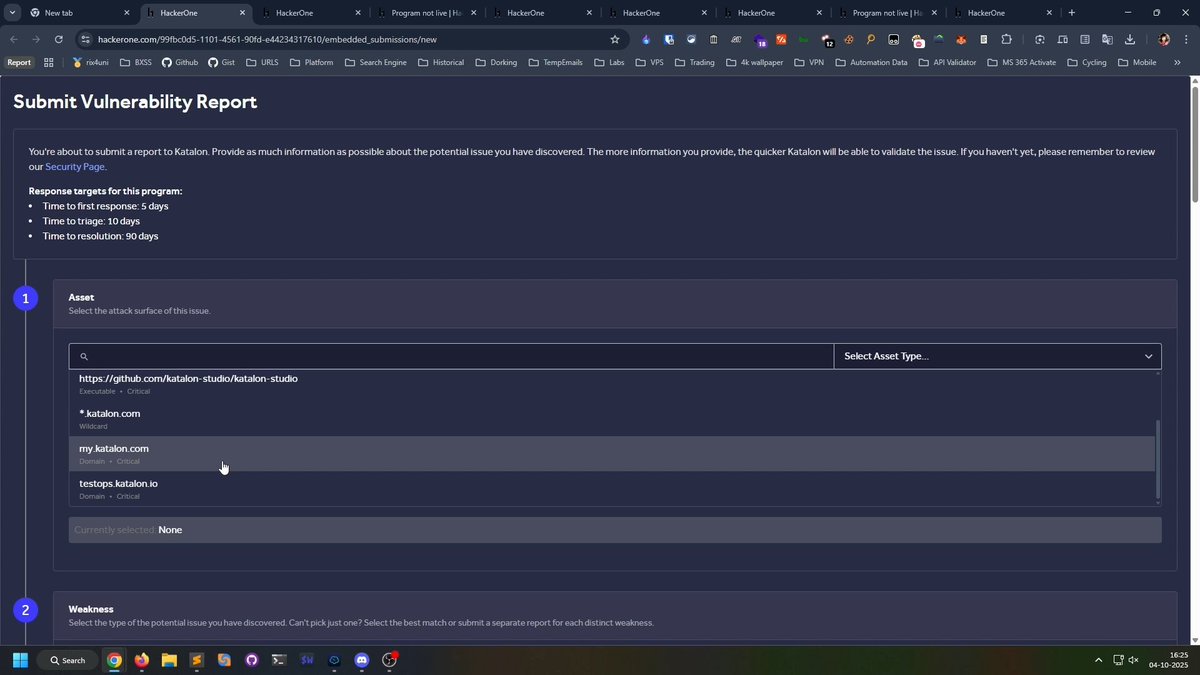
Task: Open the Automation Data bookmark folder
Action: pos(871,62)
